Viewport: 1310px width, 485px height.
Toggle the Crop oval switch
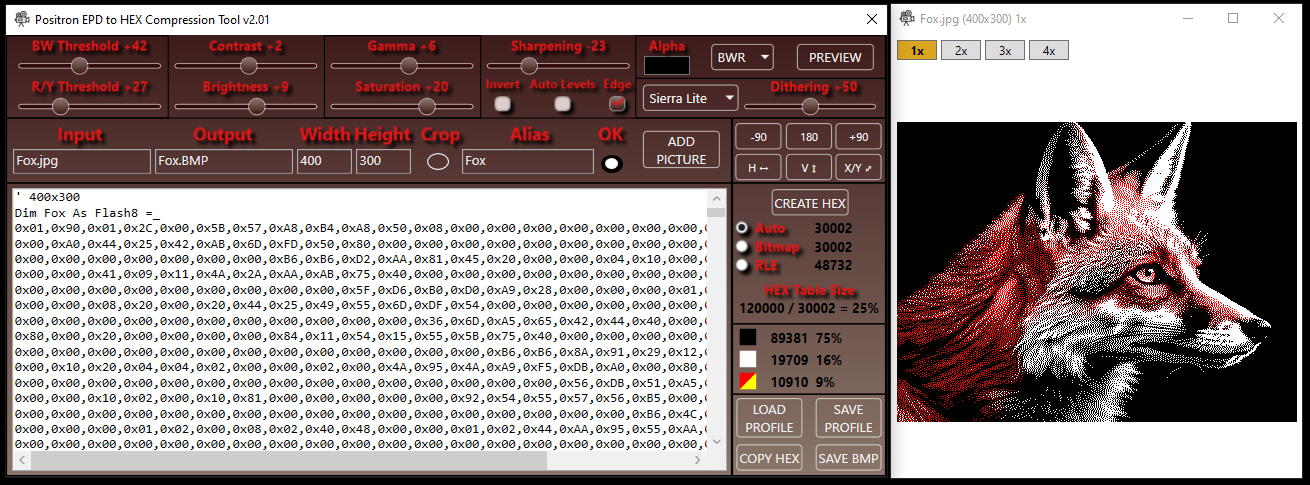[x=438, y=162]
